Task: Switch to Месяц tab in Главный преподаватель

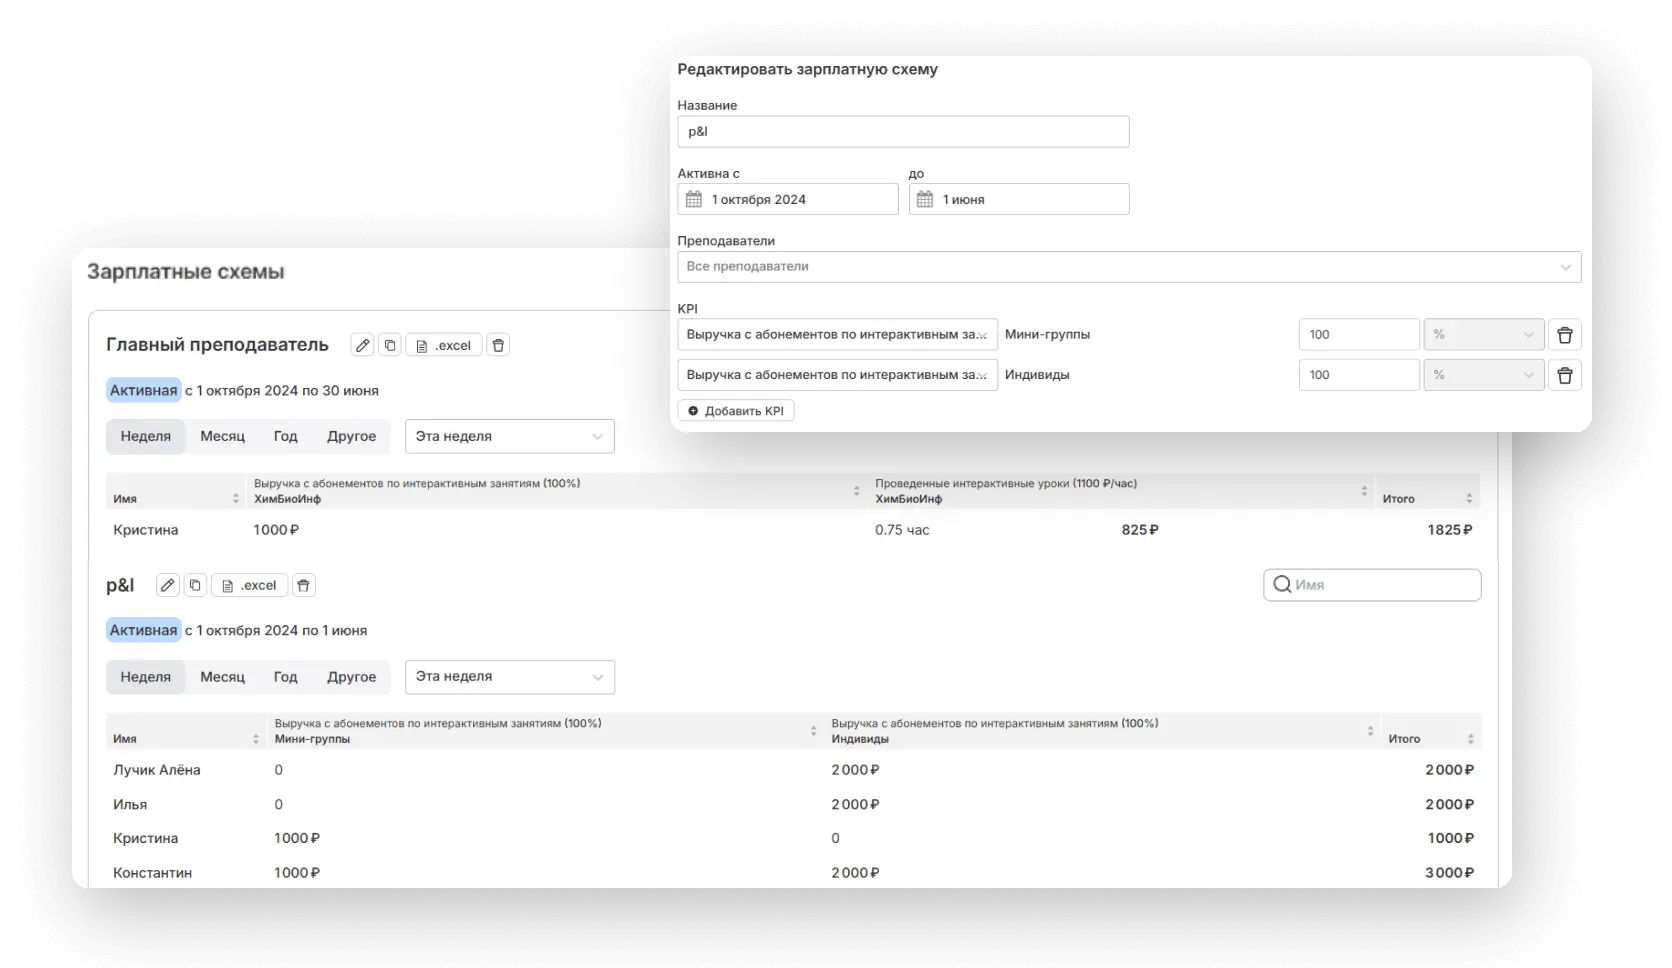Action: click(x=222, y=437)
